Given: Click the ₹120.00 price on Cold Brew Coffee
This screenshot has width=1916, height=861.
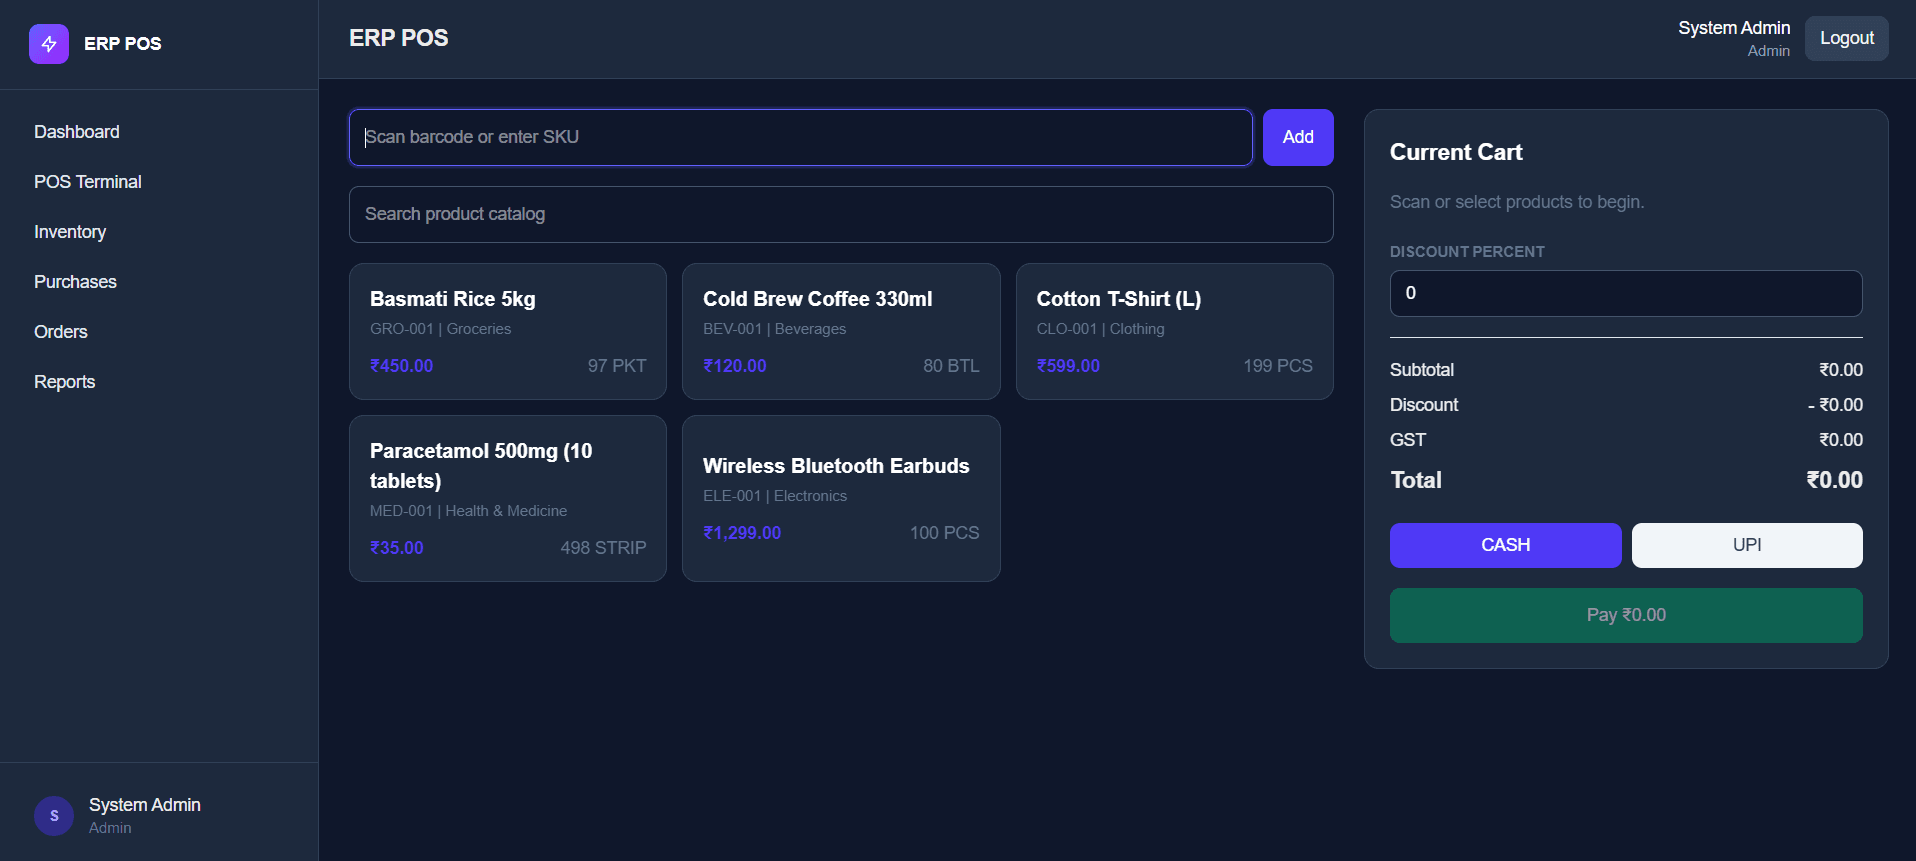Looking at the screenshot, I should 734,366.
